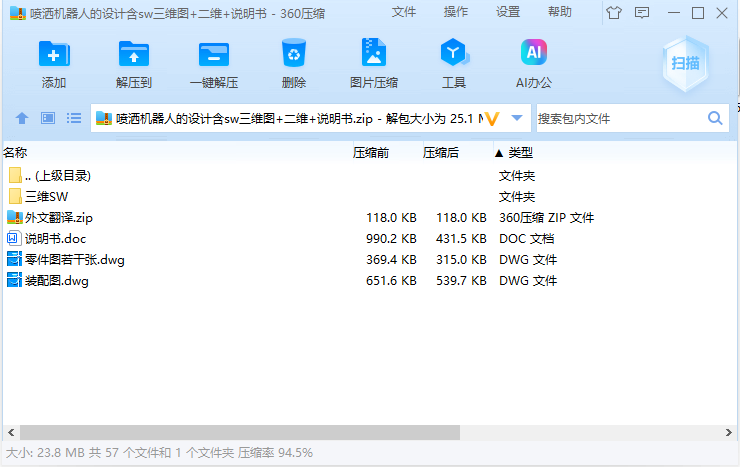Screen dimensions: 740x467
Task: Click the 315.0 KB compressed size cell
Action: (461, 259)
